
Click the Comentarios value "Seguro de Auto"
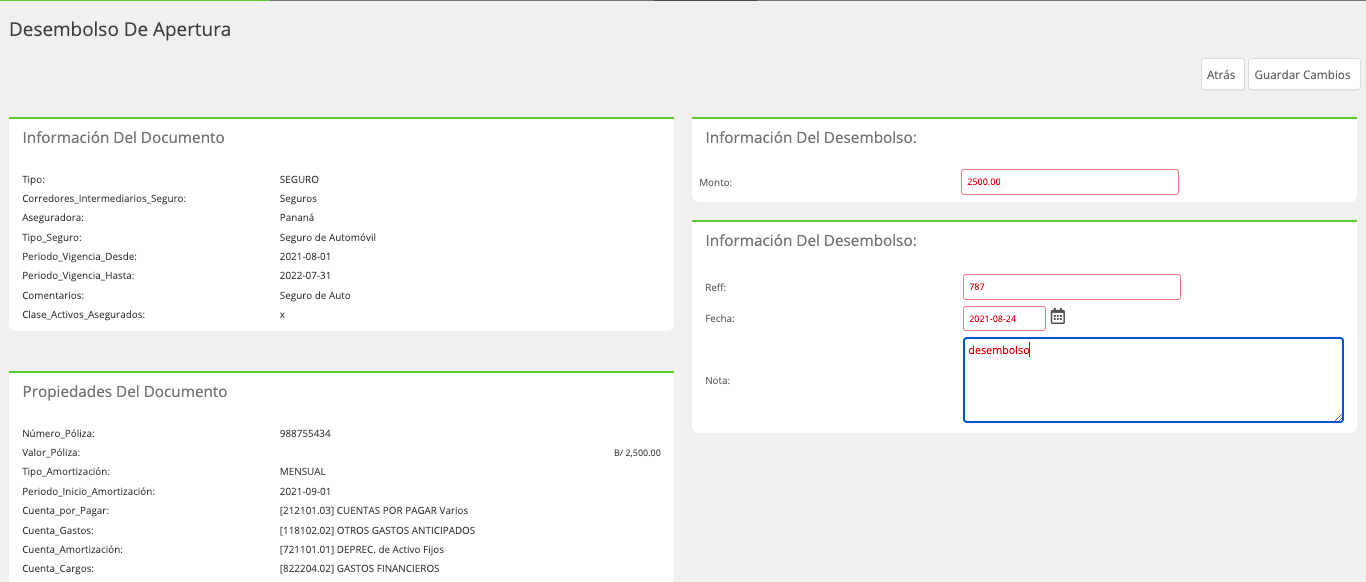pyautogui.click(x=315, y=296)
